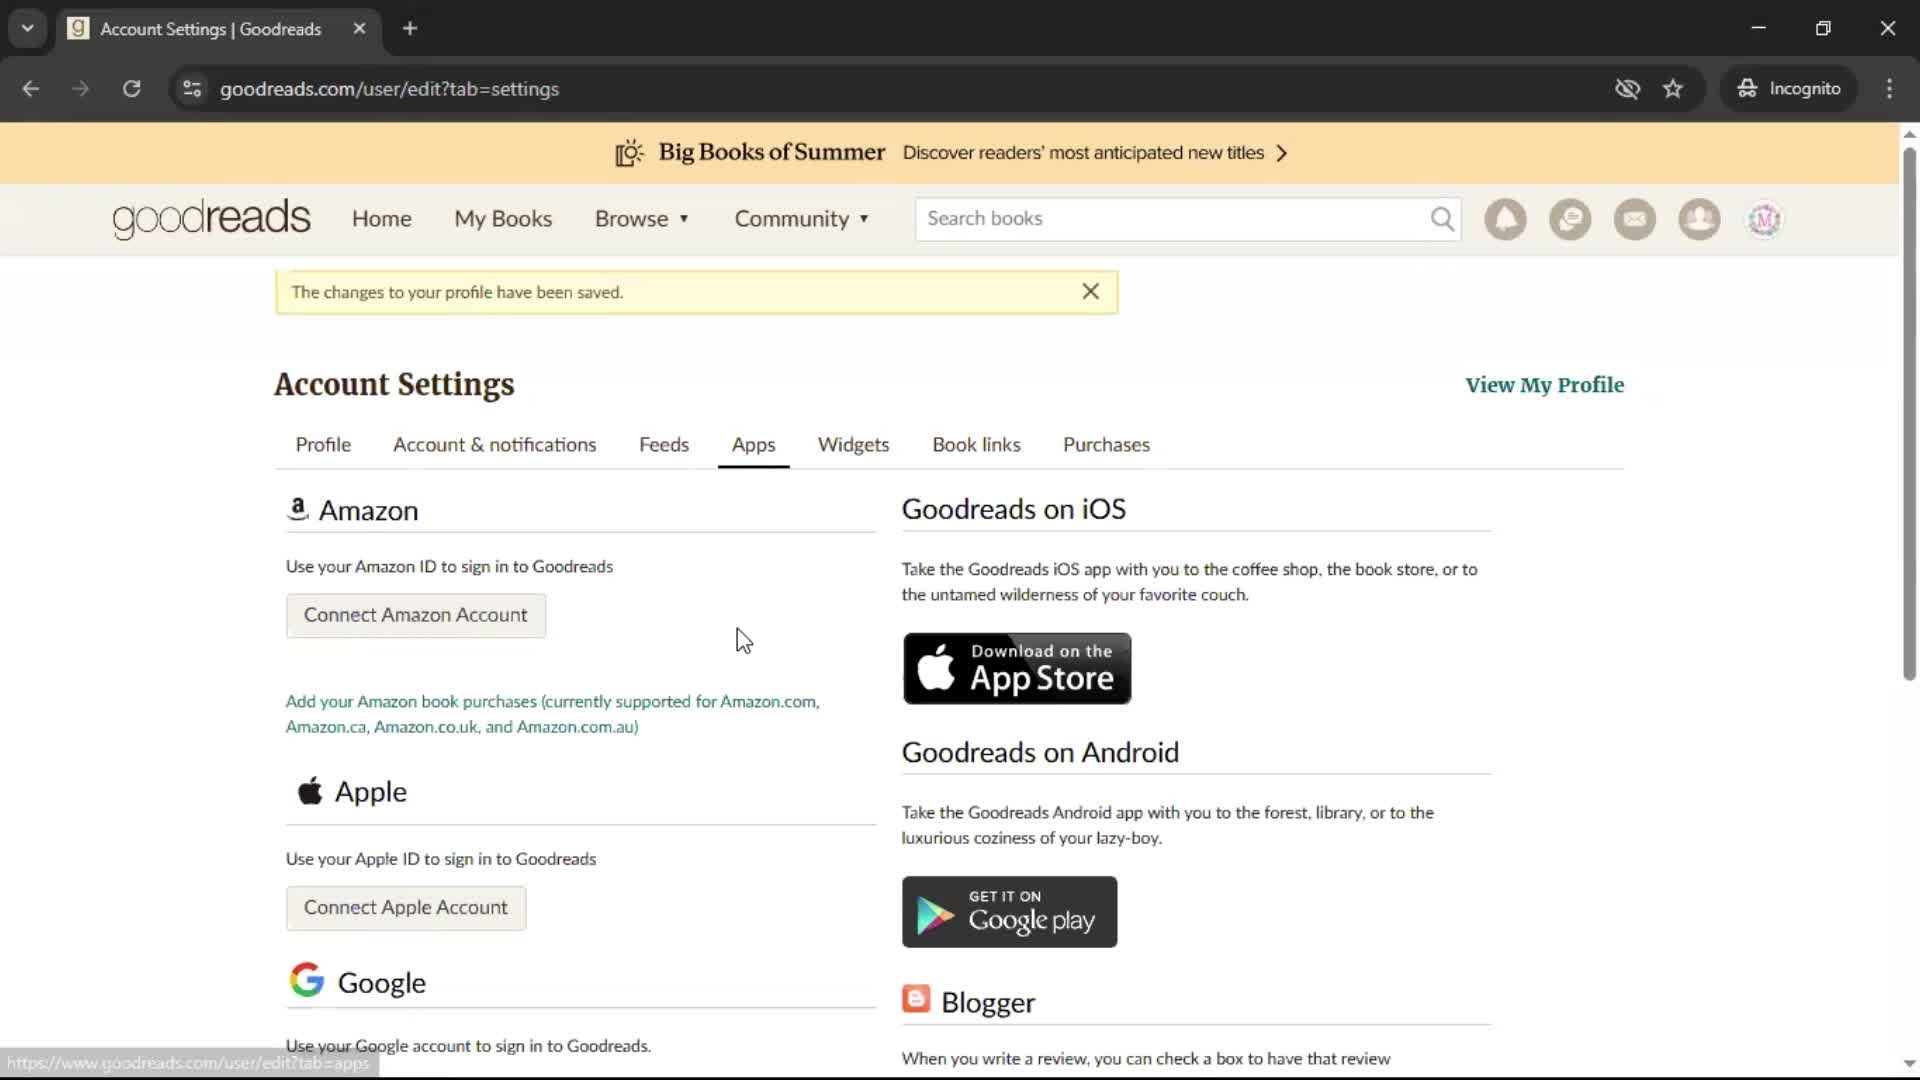Click the Big Books of Summer icon
Viewport: 1920px width, 1080px height.
click(x=629, y=153)
